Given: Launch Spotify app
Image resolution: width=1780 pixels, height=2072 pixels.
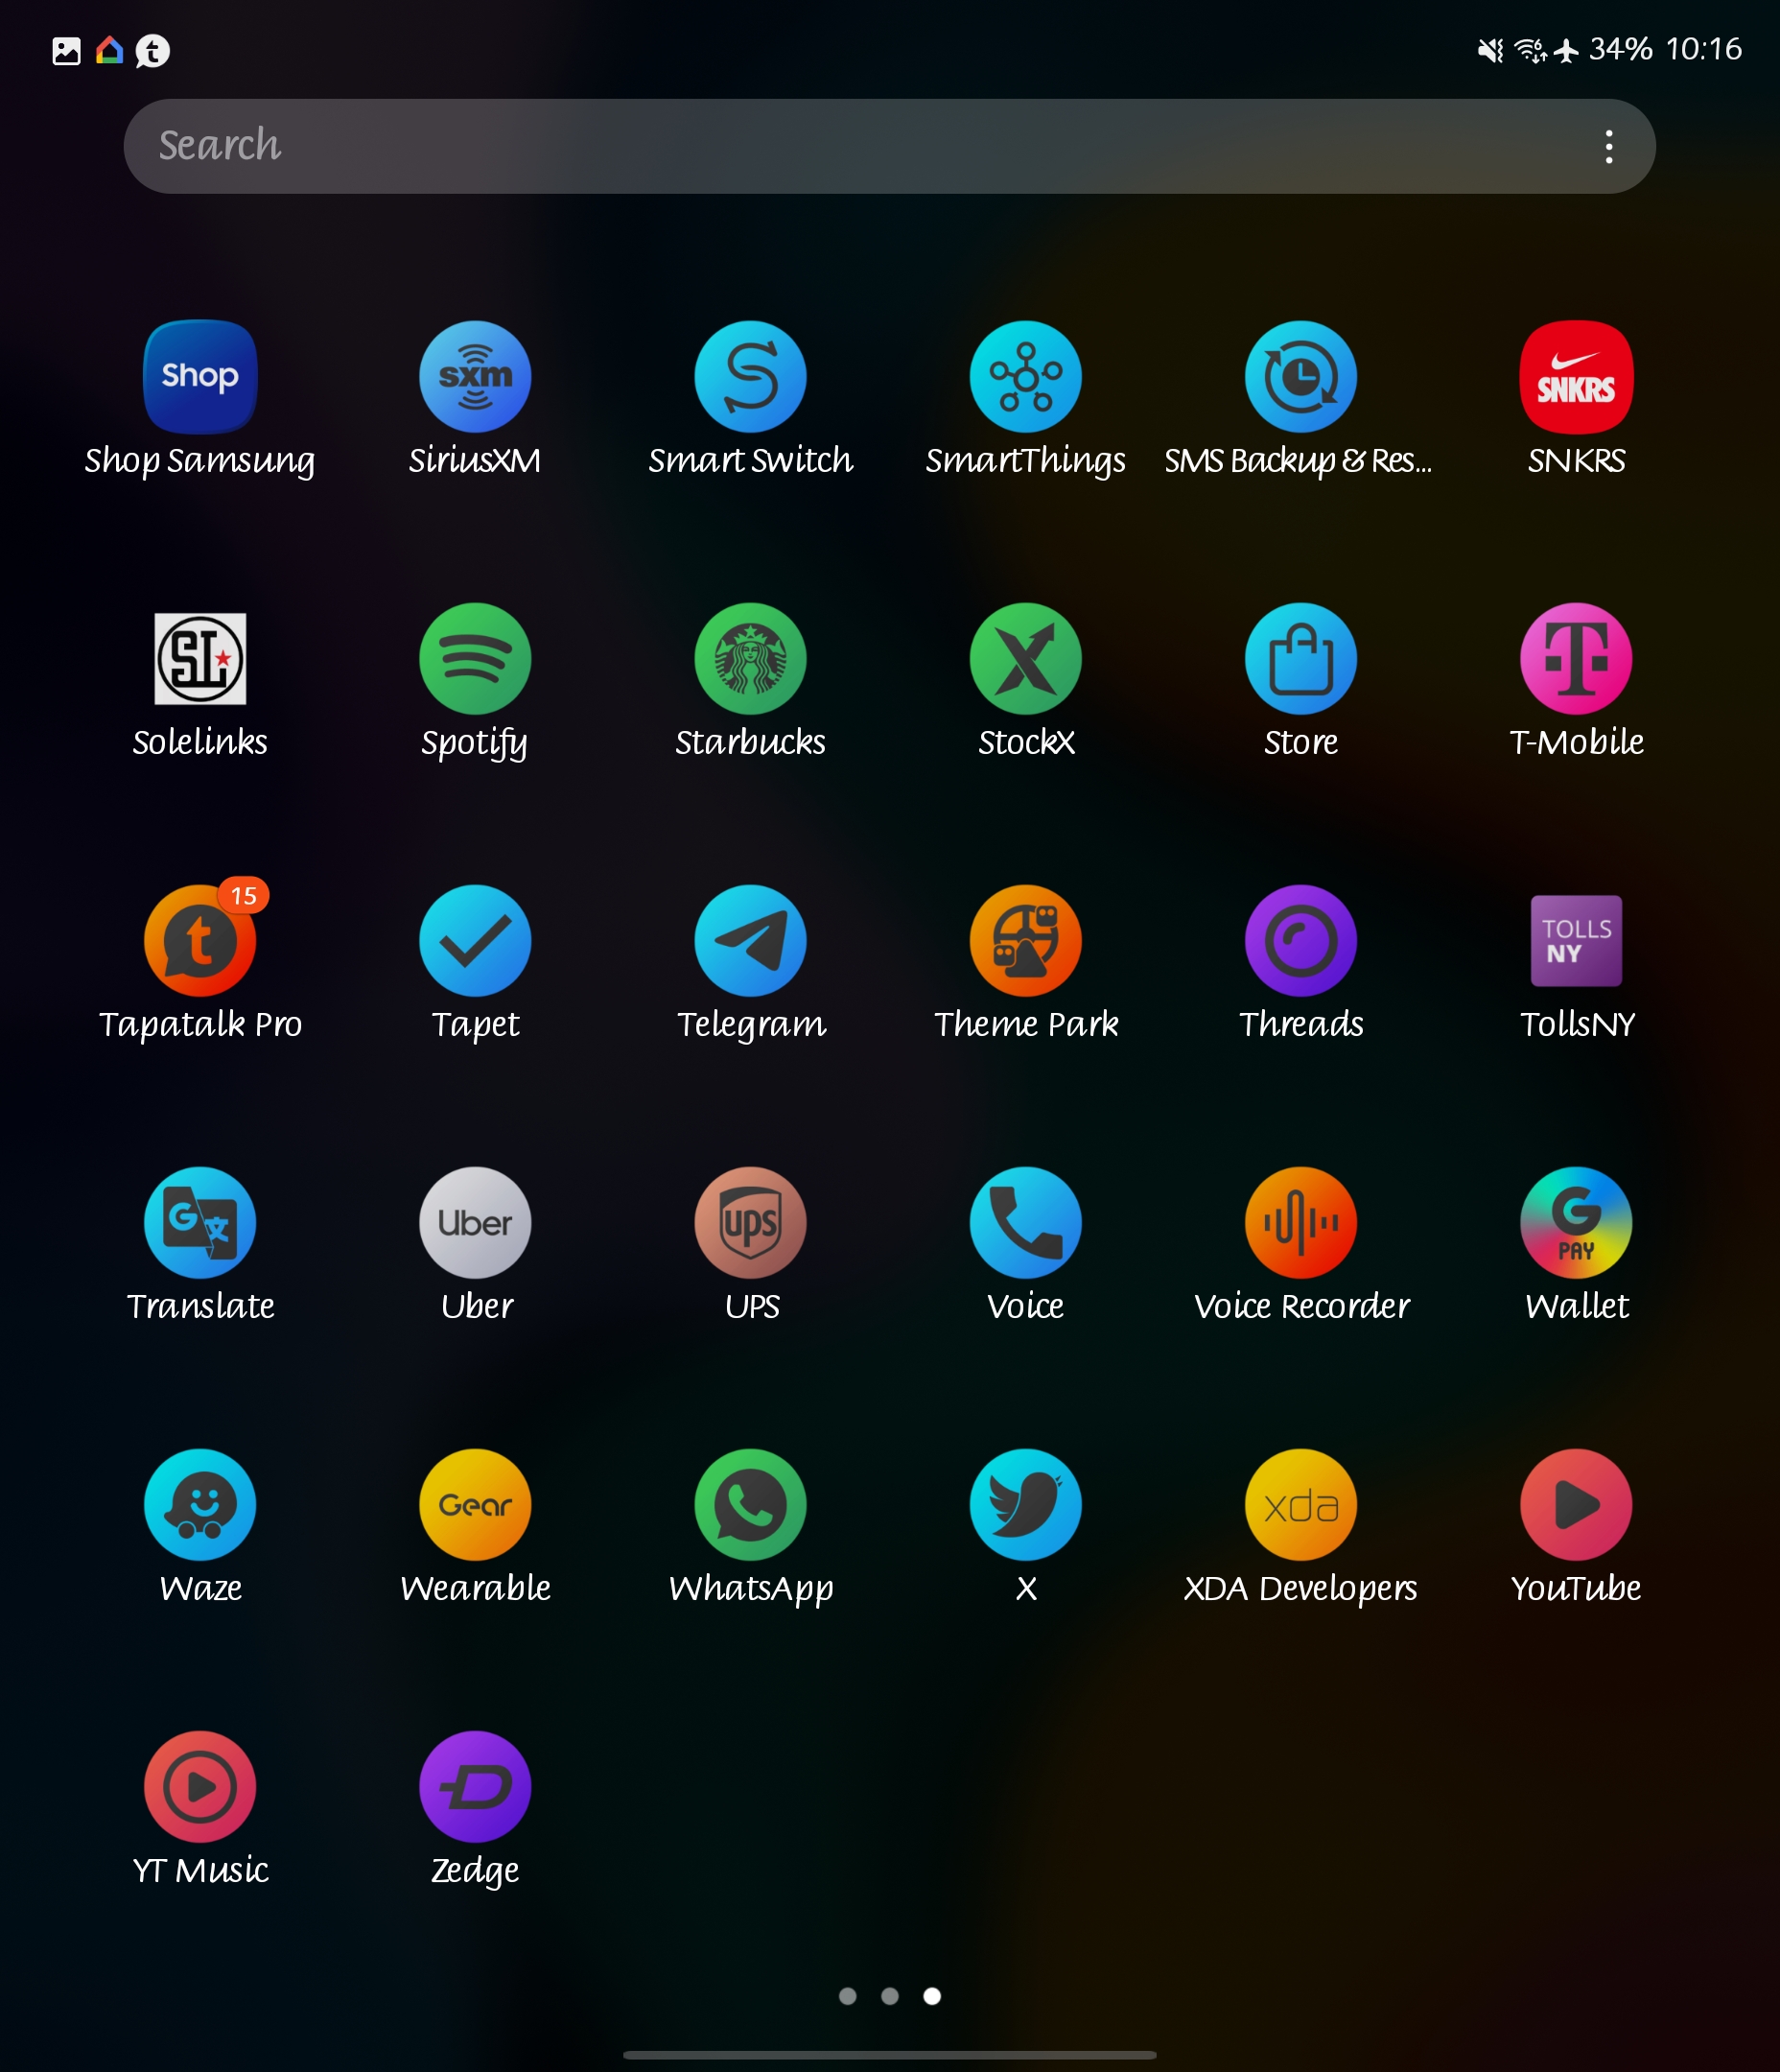Looking at the screenshot, I should coord(475,659).
